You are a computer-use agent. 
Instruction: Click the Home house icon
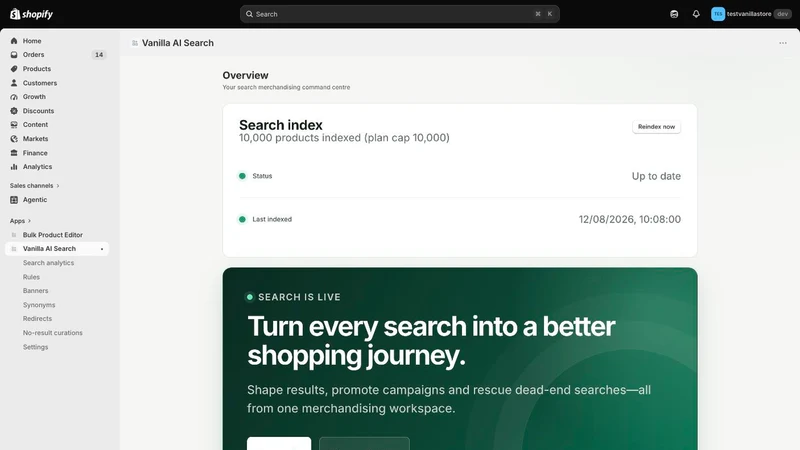click(14, 41)
